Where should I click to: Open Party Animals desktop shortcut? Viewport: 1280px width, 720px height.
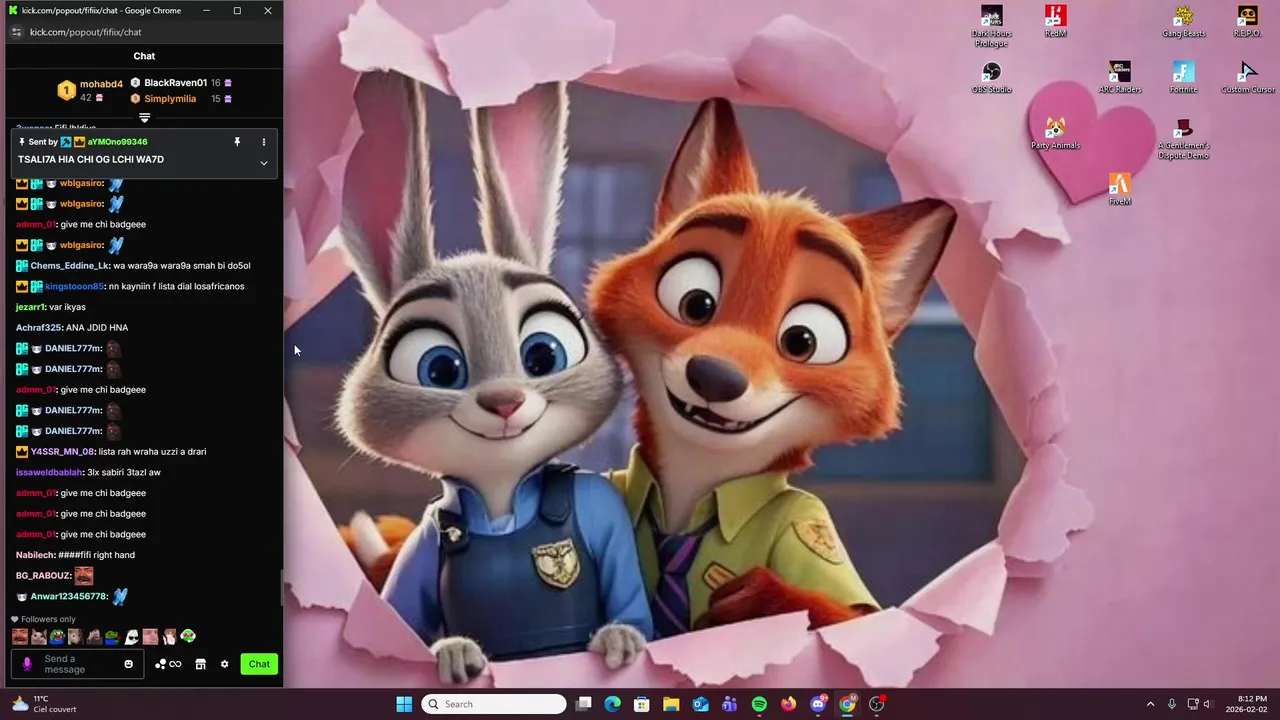(1055, 133)
